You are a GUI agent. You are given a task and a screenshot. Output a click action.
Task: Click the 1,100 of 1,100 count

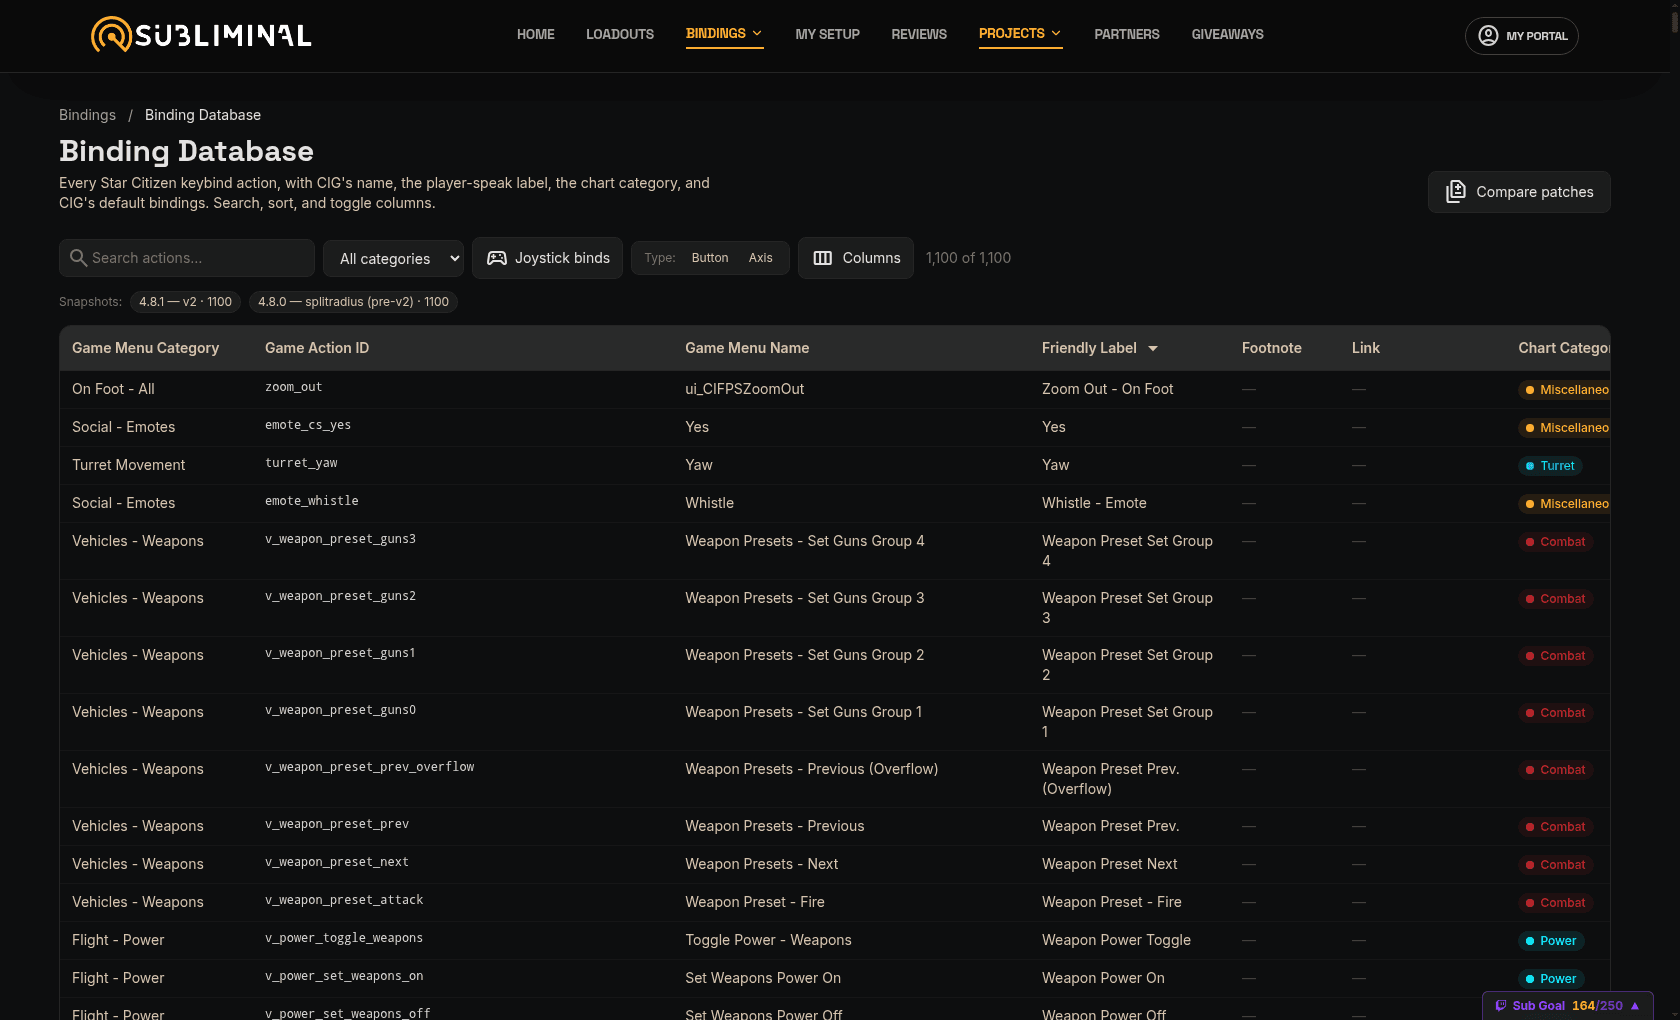point(968,258)
